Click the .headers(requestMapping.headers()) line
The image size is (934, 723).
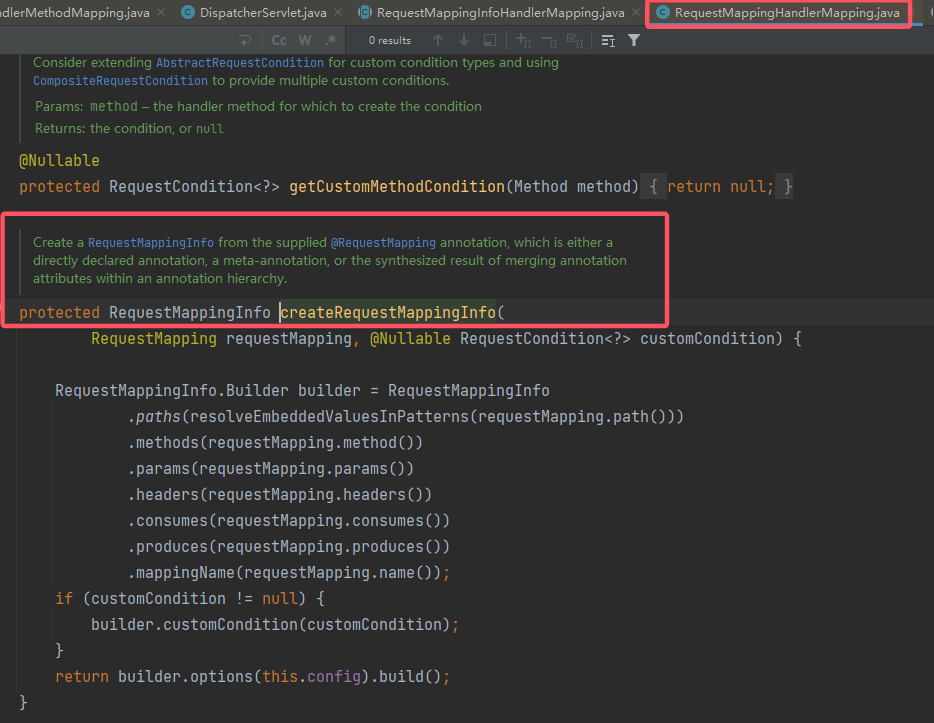pyautogui.click(x=279, y=495)
